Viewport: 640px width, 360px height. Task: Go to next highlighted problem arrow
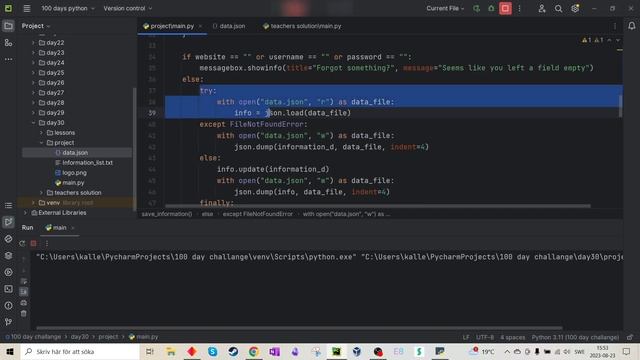(618, 40)
